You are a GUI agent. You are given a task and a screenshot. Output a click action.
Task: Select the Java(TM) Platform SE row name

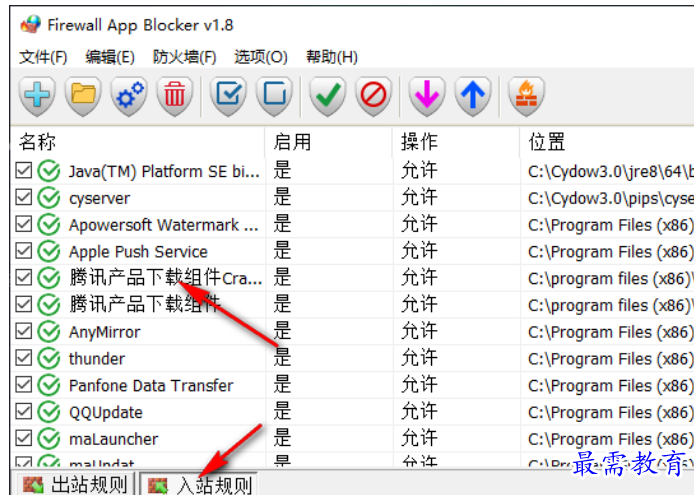coord(164,171)
